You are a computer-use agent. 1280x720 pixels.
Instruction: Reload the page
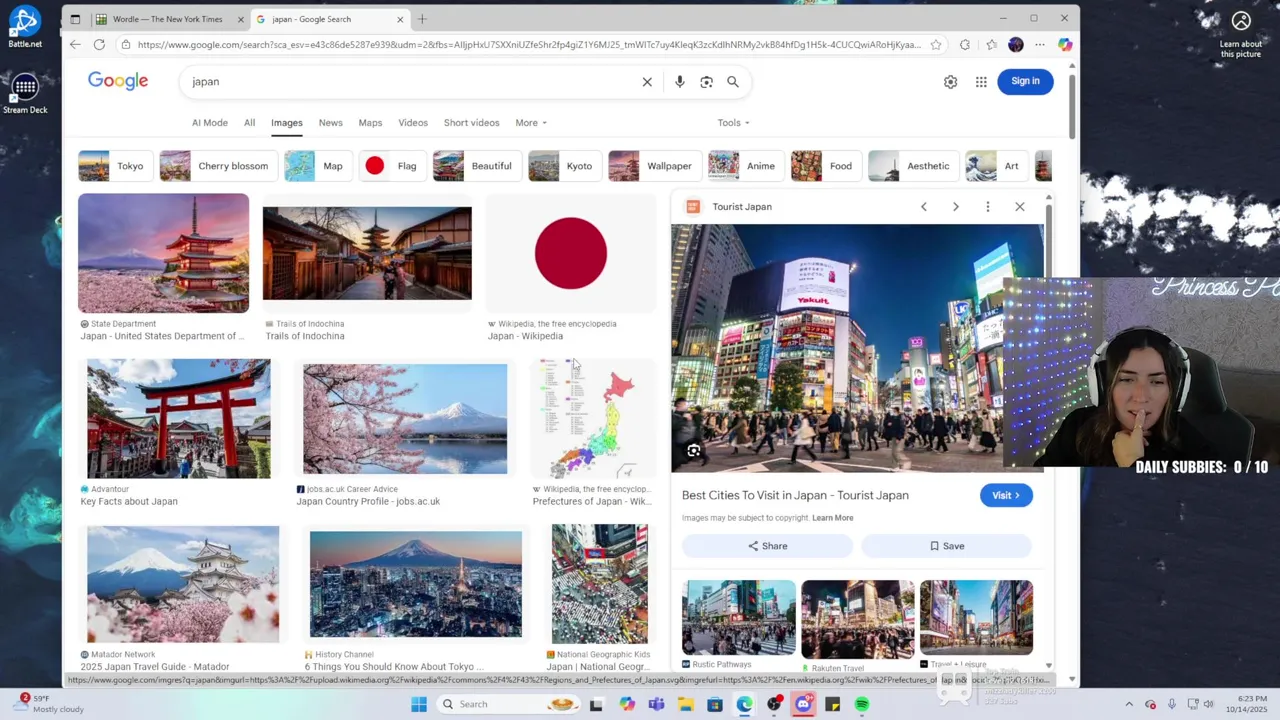coord(99,44)
